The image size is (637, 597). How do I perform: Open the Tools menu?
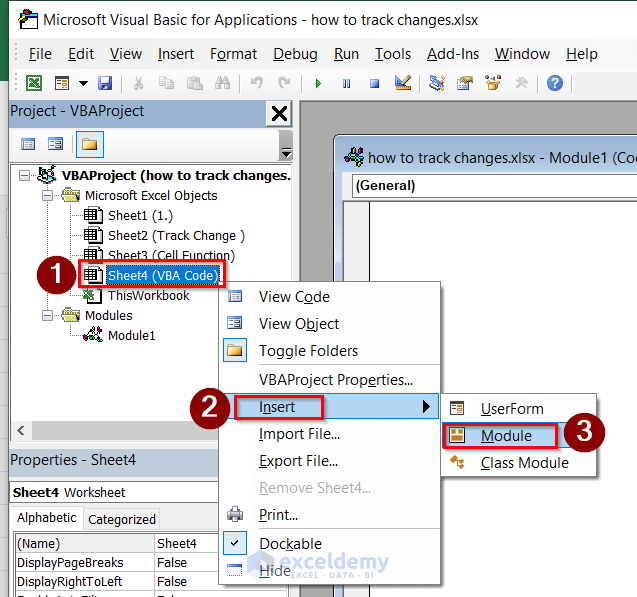392,54
